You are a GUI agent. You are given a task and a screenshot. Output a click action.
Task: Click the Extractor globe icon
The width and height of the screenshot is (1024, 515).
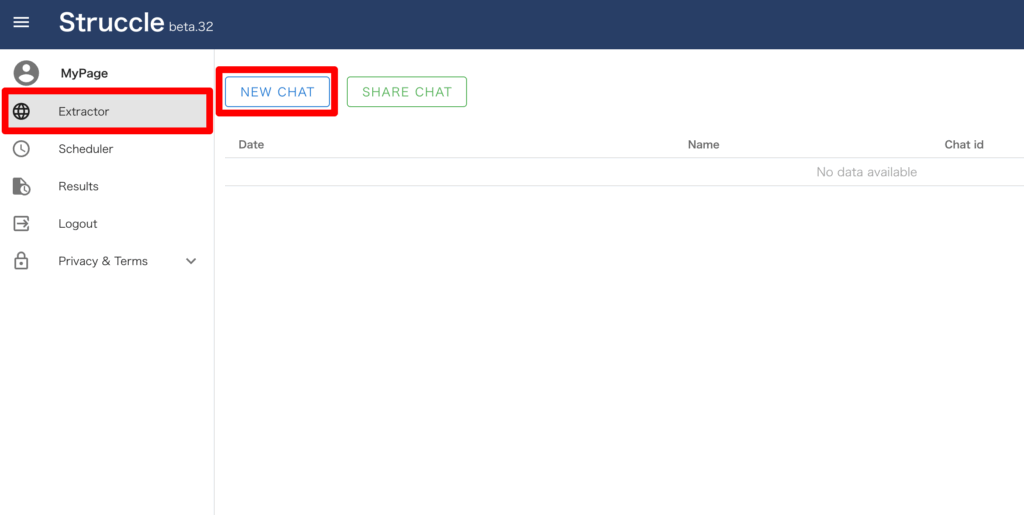[21, 111]
